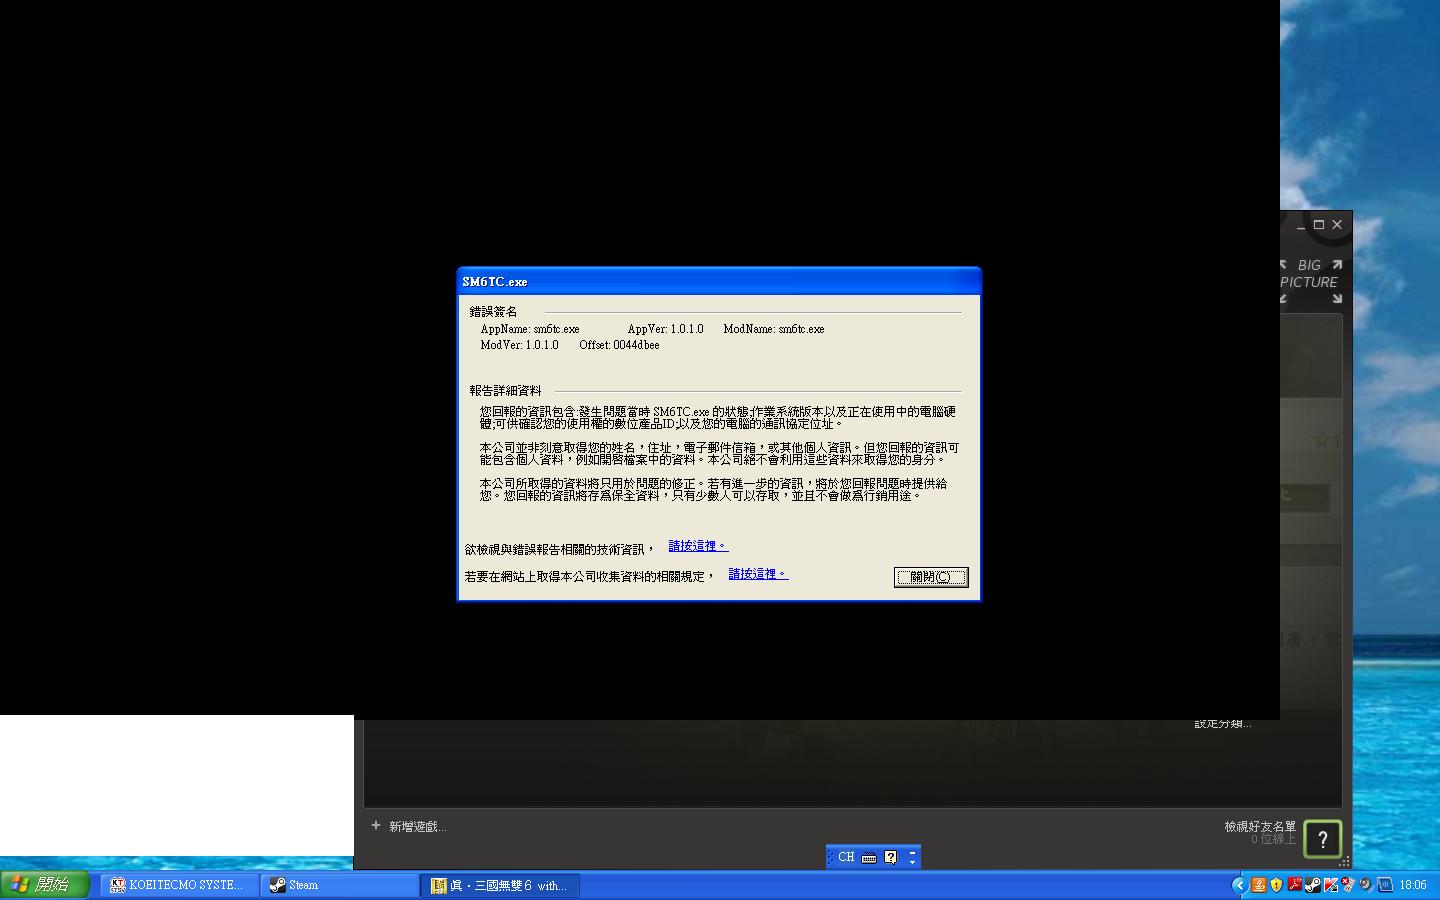Click the 關閉(C) button in error dialog

pyautogui.click(x=931, y=577)
